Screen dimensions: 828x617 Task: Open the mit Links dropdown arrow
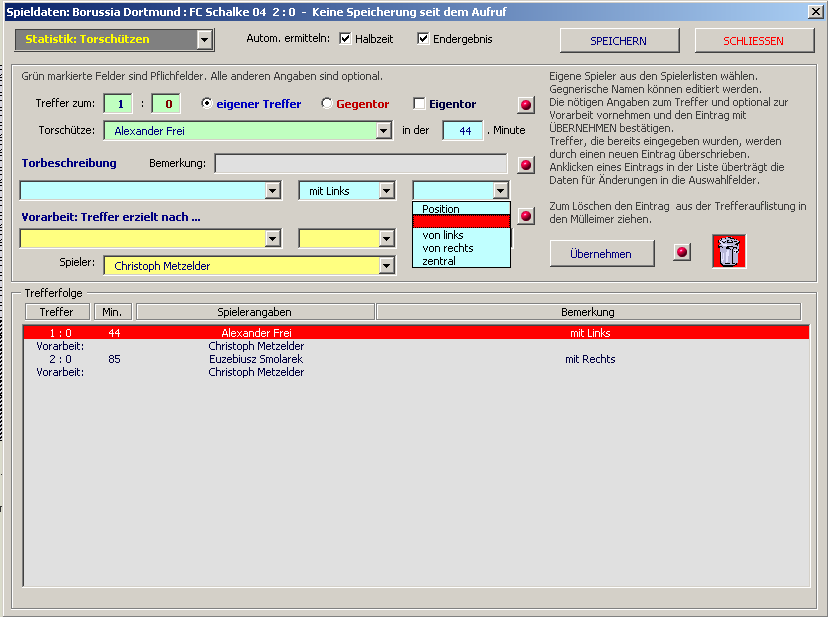click(x=387, y=191)
